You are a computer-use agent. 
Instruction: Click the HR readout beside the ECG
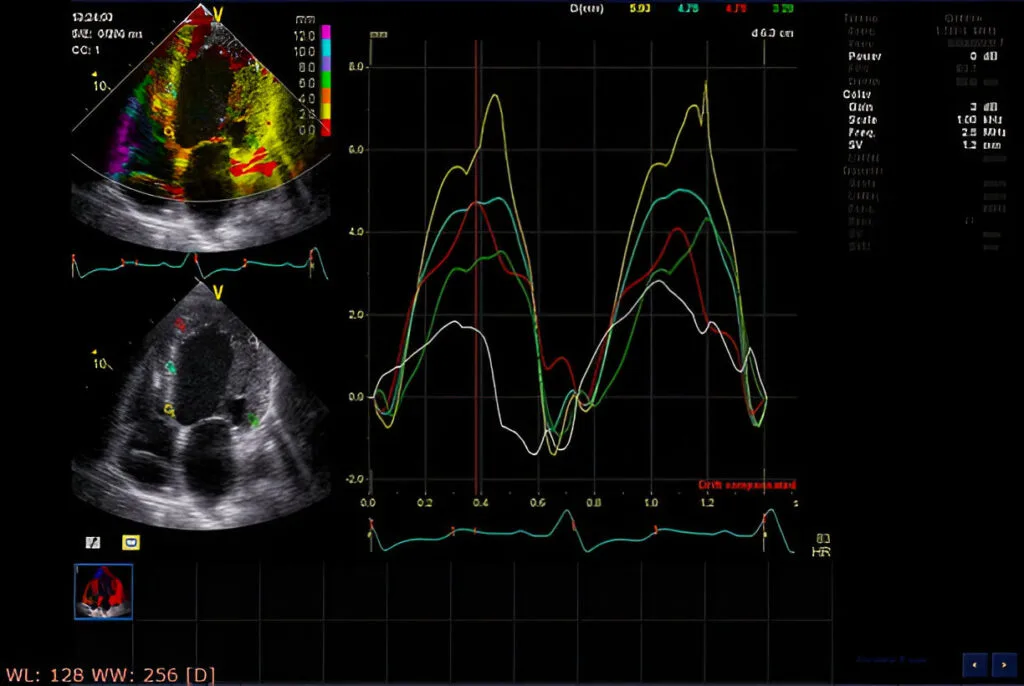pos(823,544)
